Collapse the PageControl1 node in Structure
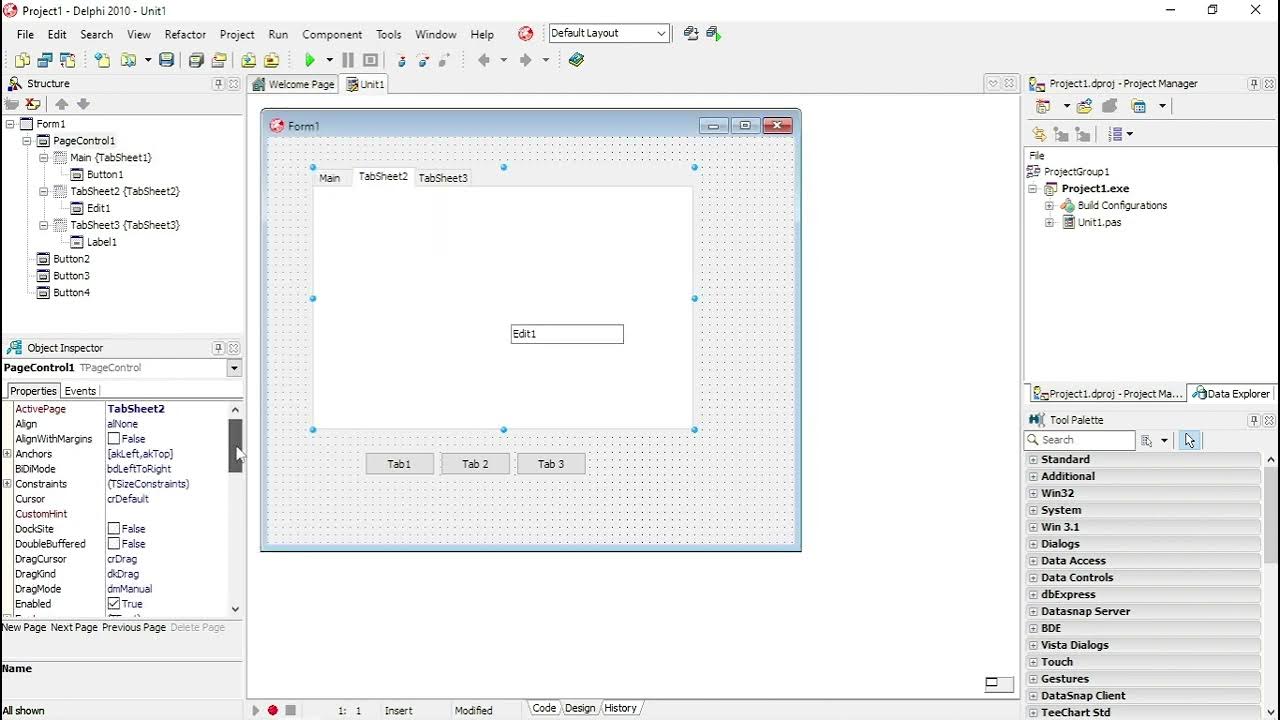Viewport: 1280px width, 720px height. pyautogui.click(x=27, y=141)
